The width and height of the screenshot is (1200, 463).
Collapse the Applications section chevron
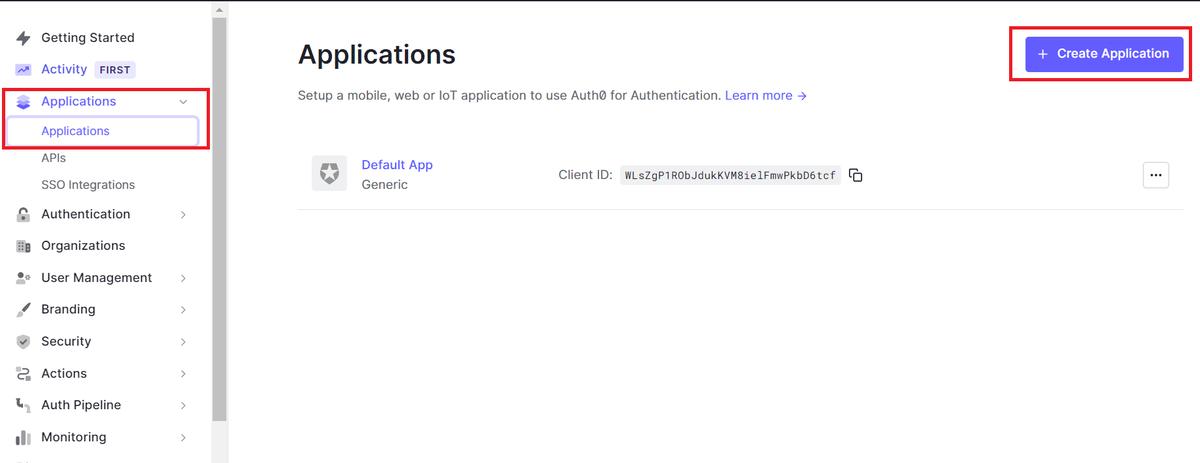click(x=183, y=102)
